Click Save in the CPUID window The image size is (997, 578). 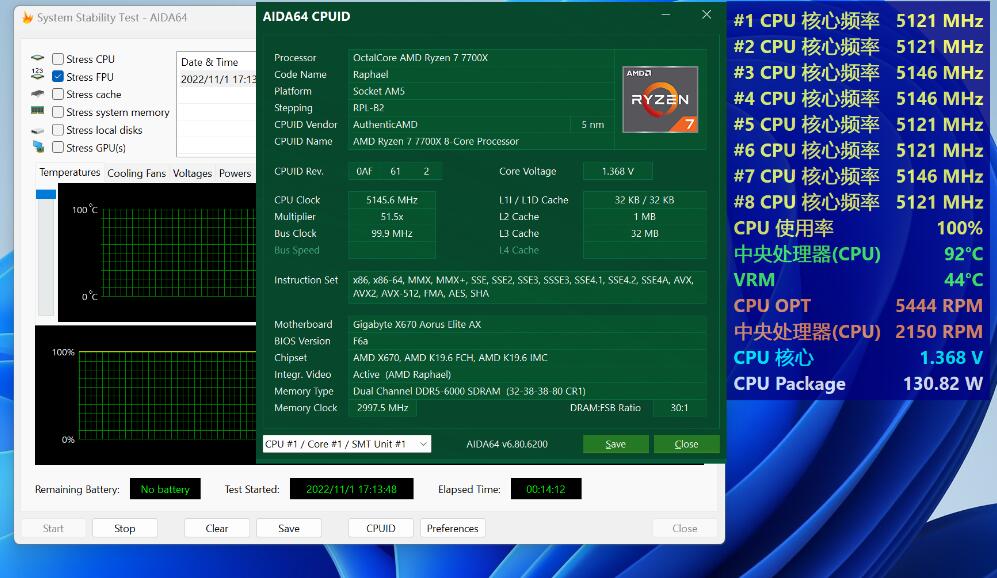coord(615,444)
